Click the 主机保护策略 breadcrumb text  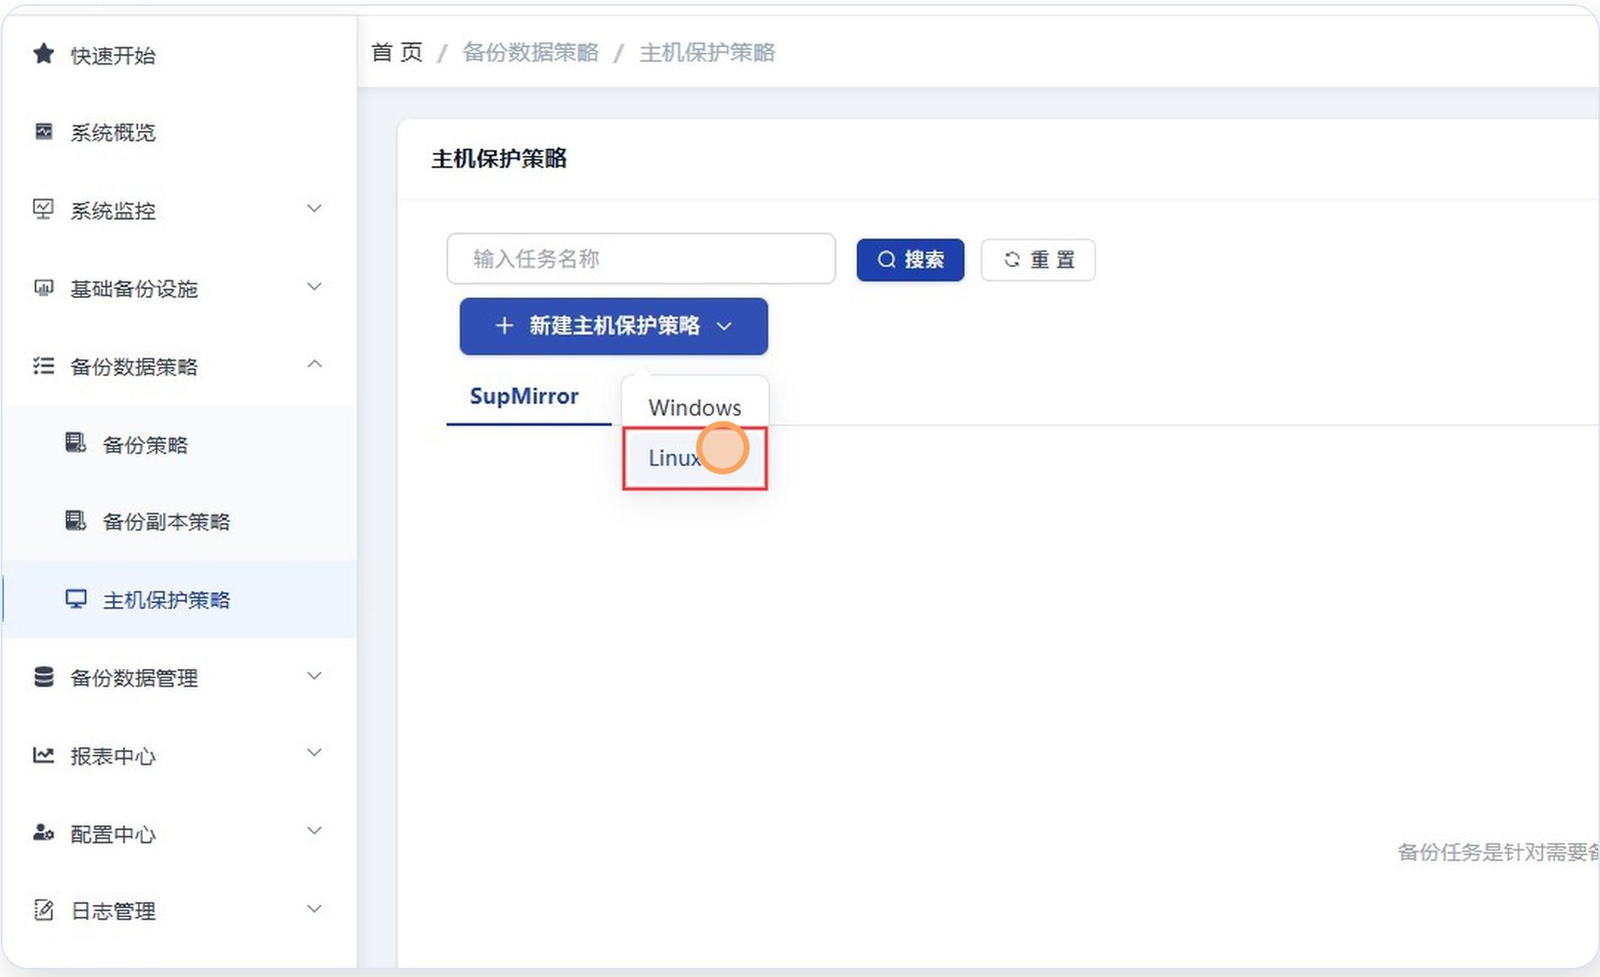[707, 52]
